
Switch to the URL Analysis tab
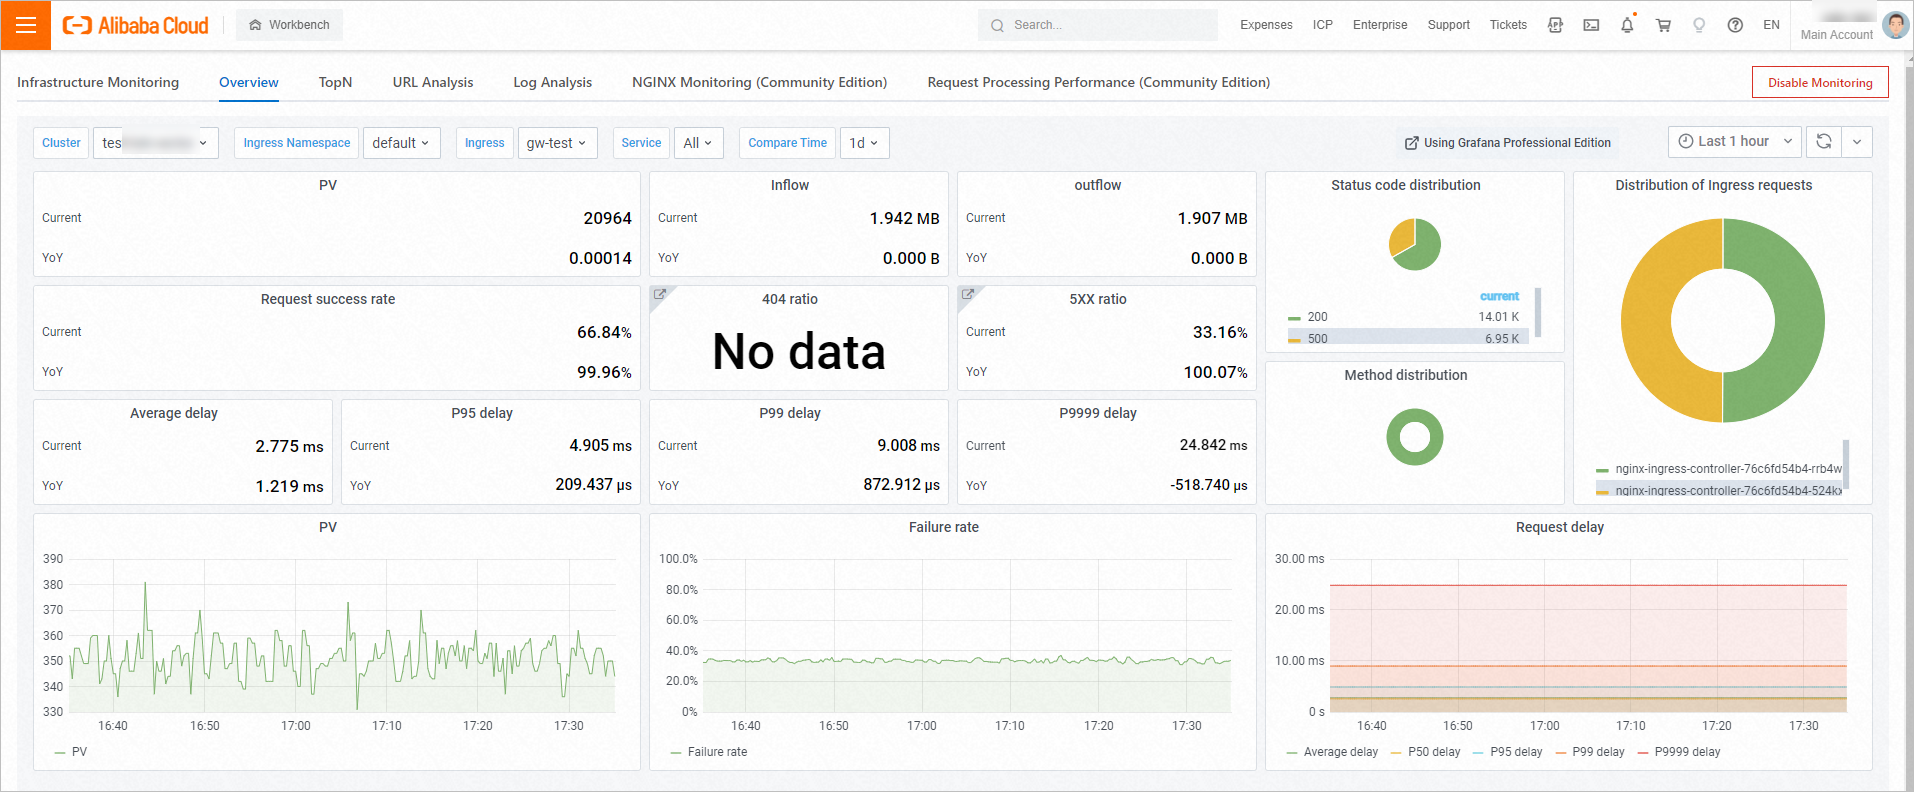point(432,82)
